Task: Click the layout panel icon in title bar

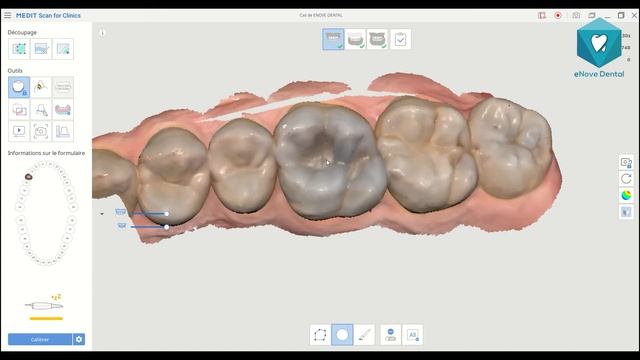Action: click(542, 16)
